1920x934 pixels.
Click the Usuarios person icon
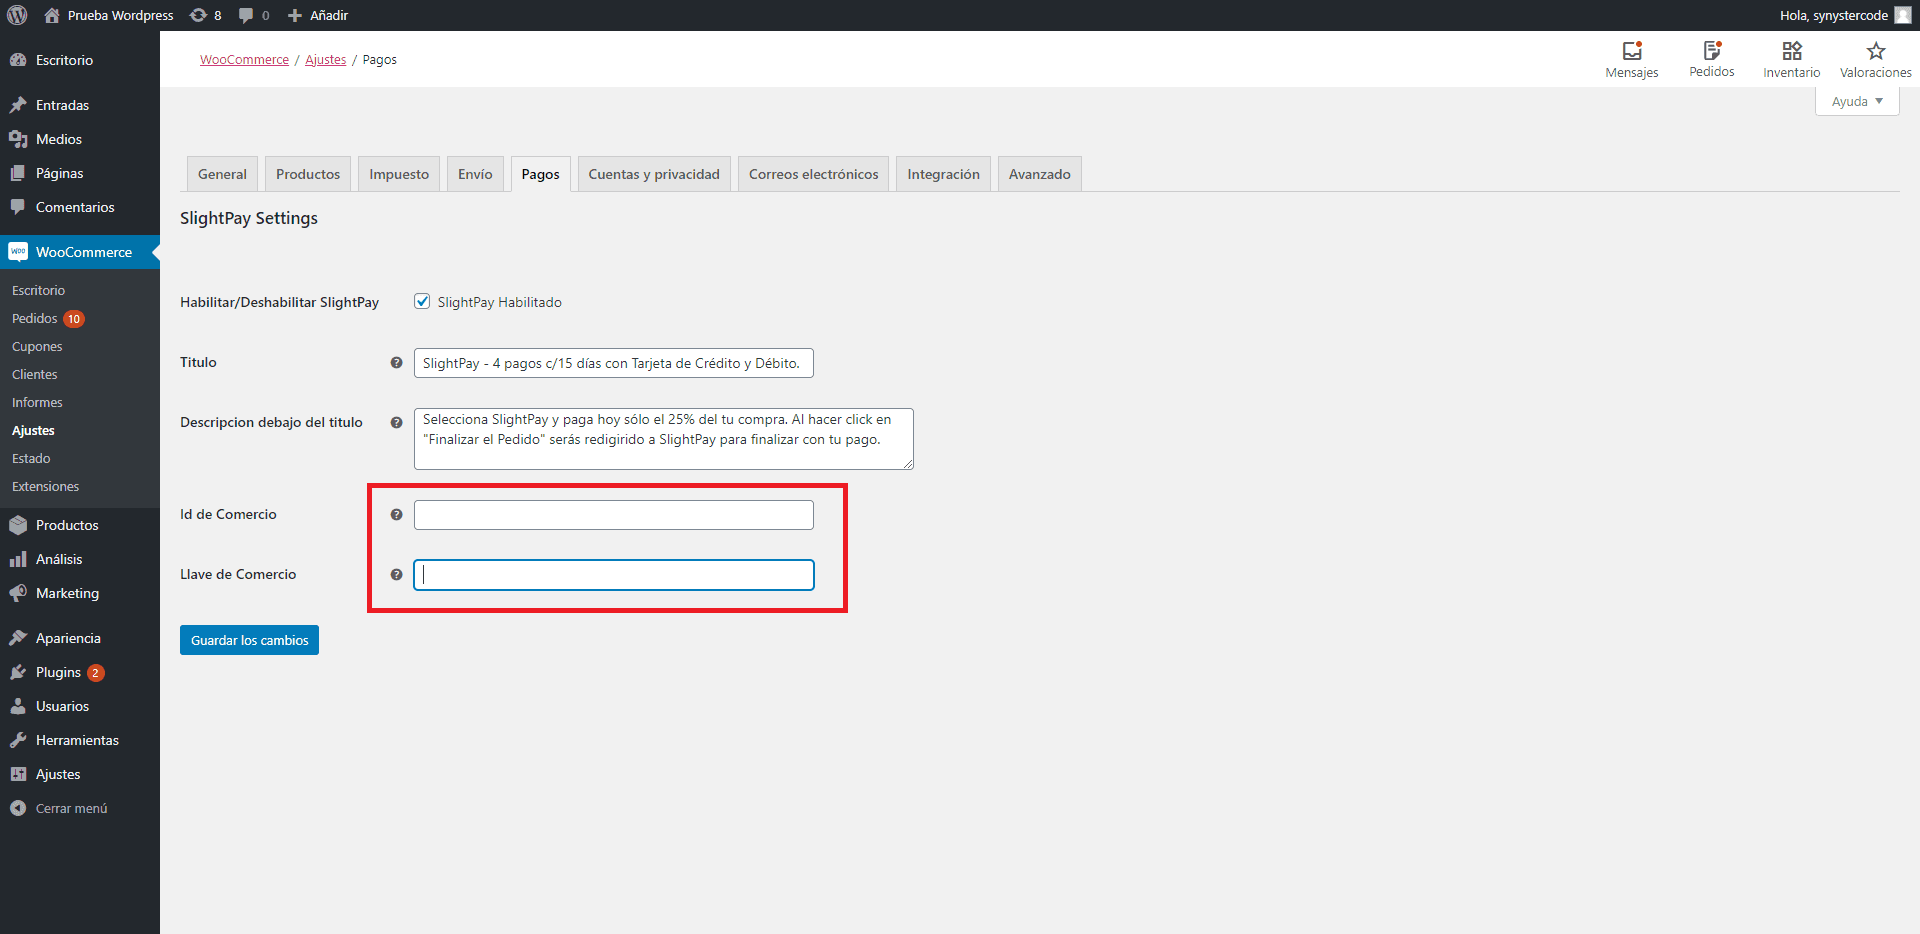[18, 706]
